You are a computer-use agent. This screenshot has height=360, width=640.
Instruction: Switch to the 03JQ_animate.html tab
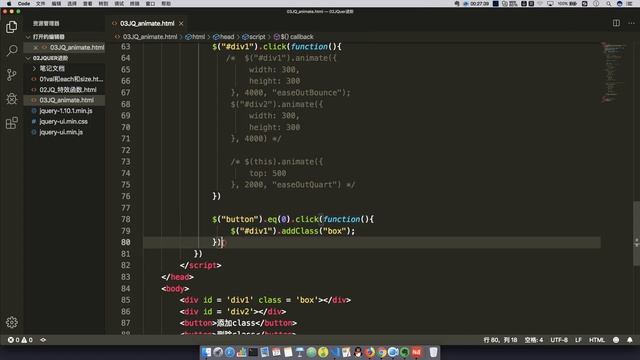pyautogui.click(x=147, y=24)
